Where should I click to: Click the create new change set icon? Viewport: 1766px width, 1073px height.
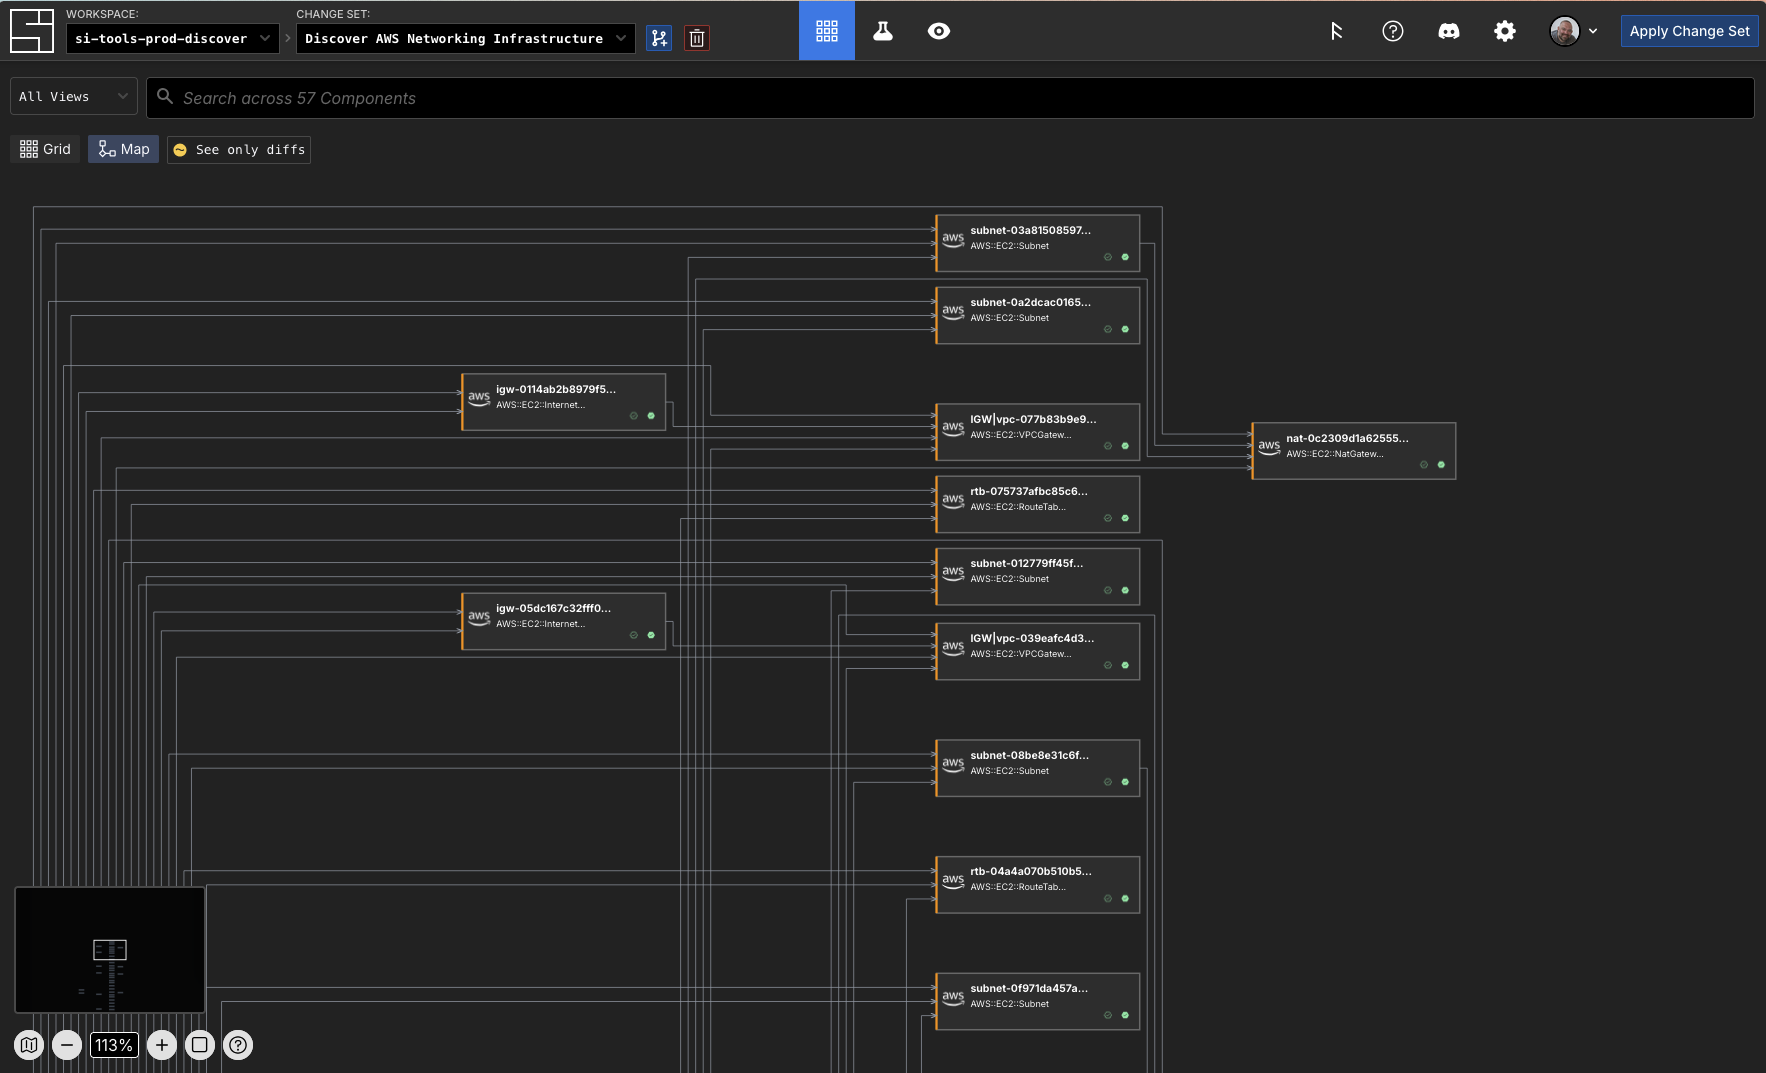tap(659, 39)
